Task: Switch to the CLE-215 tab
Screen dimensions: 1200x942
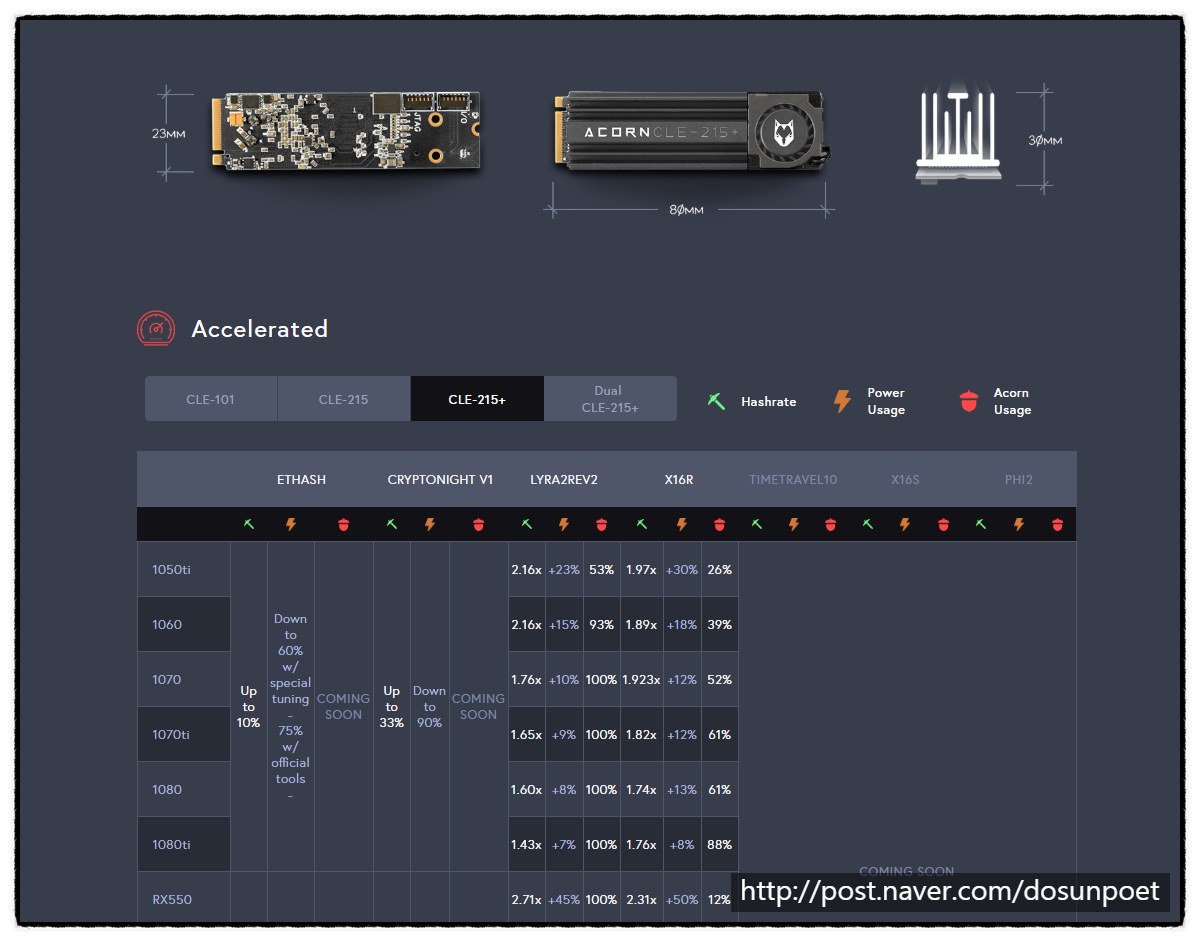Action: tap(344, 399)
